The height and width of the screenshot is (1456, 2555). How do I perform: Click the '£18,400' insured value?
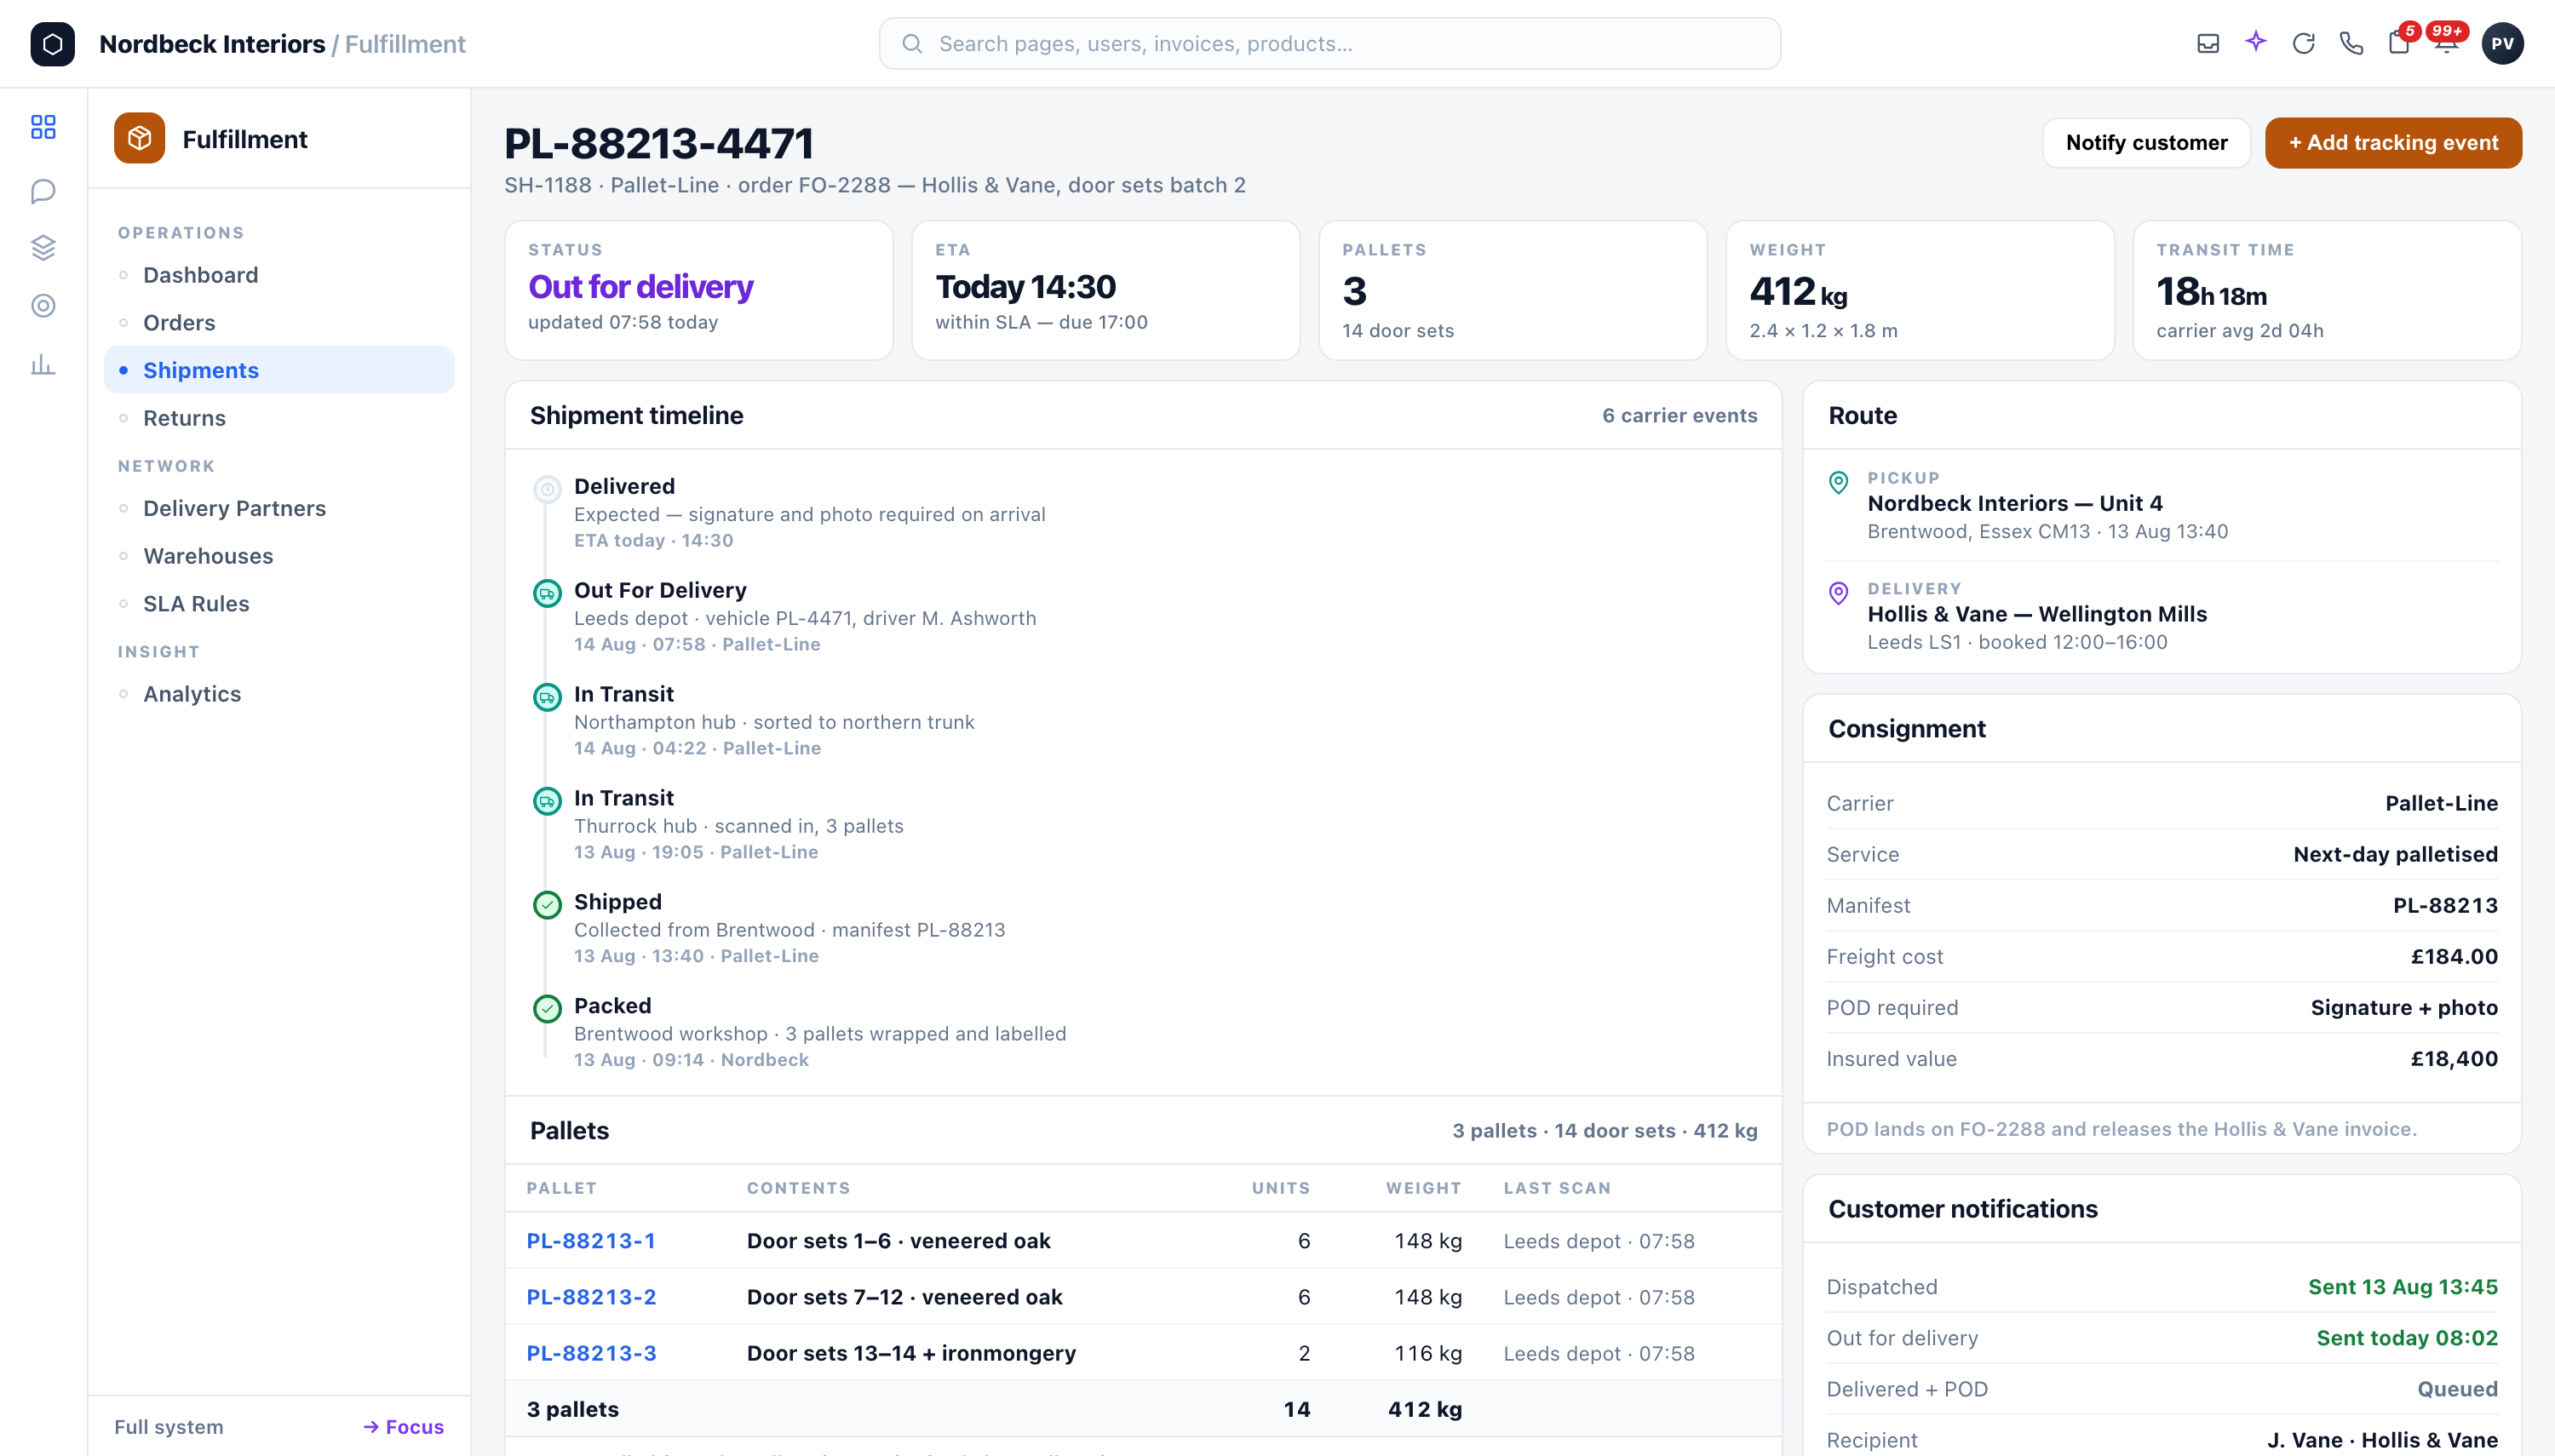[x=2454, y=1059]
